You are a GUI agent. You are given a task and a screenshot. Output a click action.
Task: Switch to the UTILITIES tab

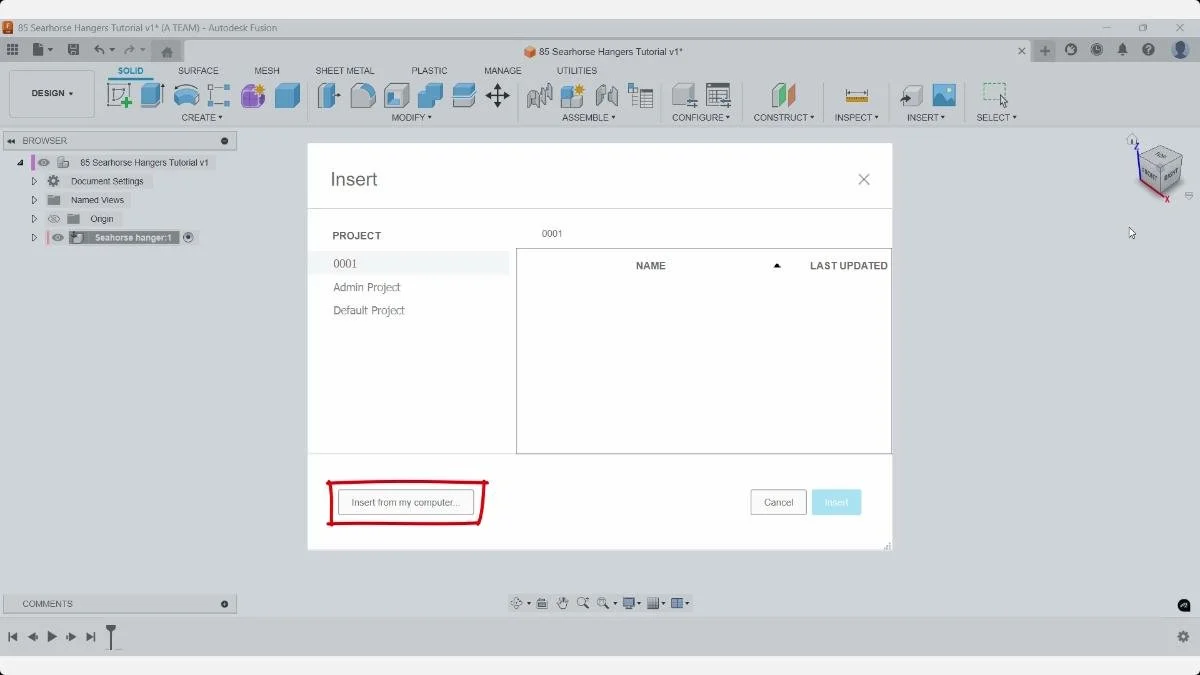point(577,71)
